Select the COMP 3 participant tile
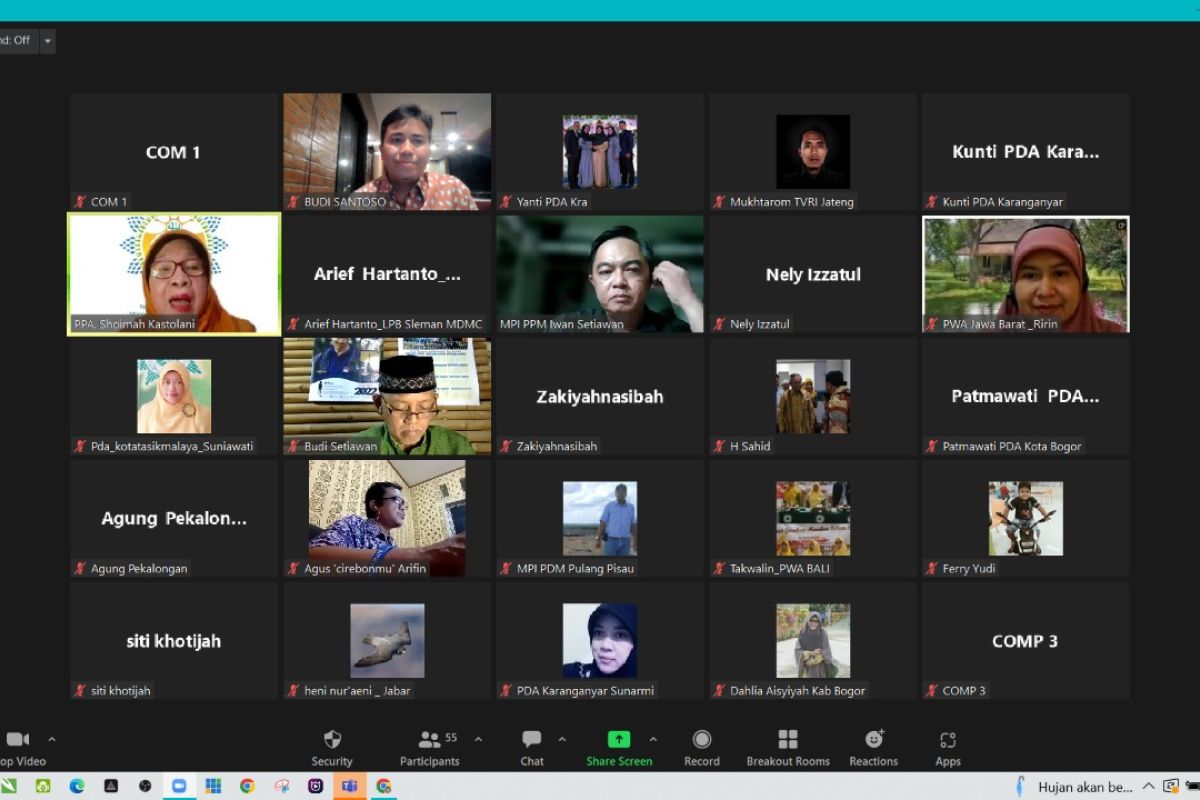This screenshot has height=800, width=1200. tap(1026, 640)
